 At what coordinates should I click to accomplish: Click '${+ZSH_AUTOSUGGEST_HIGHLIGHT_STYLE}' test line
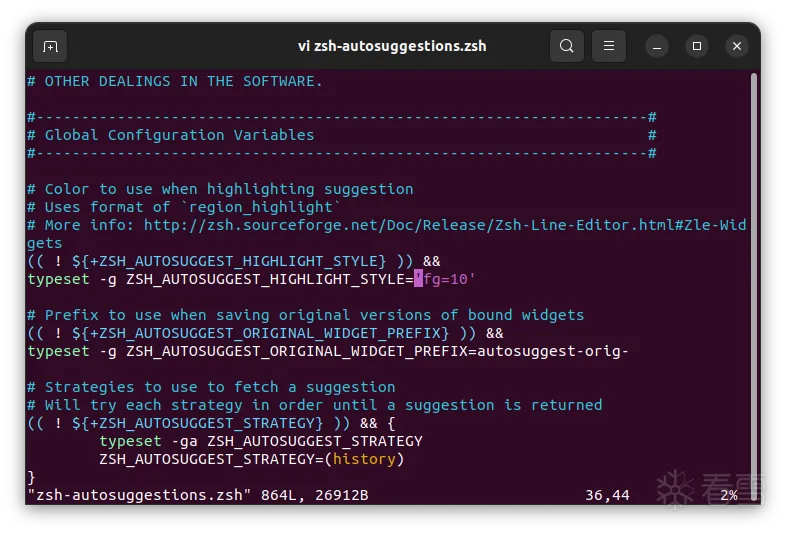coord(234,261)
